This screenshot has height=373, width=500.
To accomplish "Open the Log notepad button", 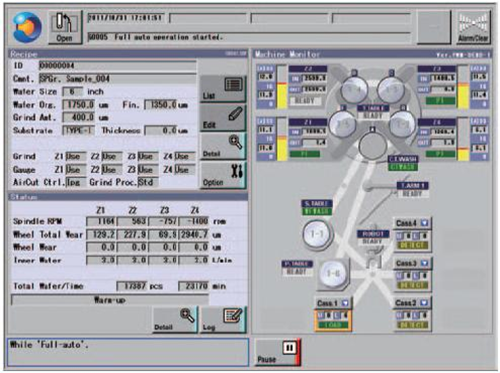I will tap(223, 320).
